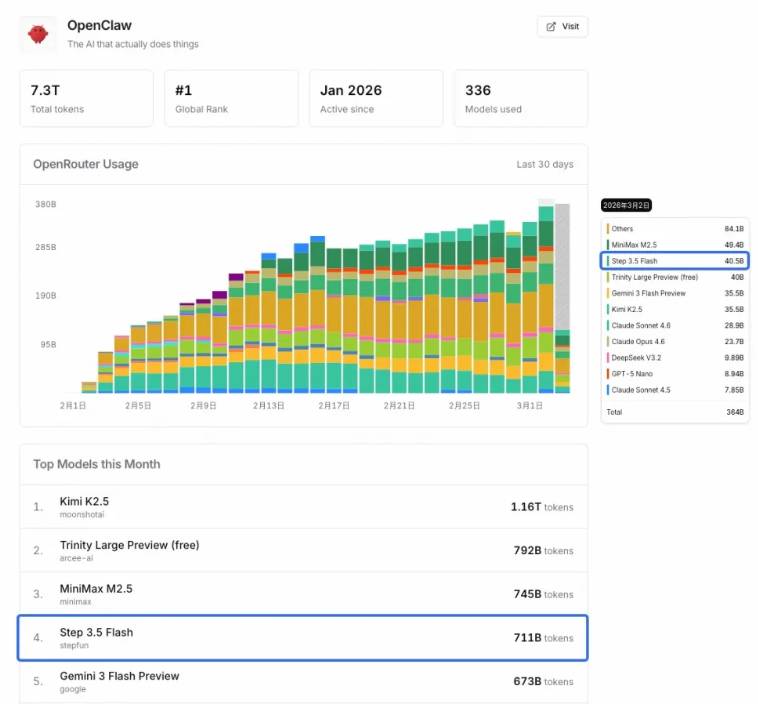Viewport: 758px width, 725px height.
Task: Click the 745B tokens value
Action: (543, 594)
